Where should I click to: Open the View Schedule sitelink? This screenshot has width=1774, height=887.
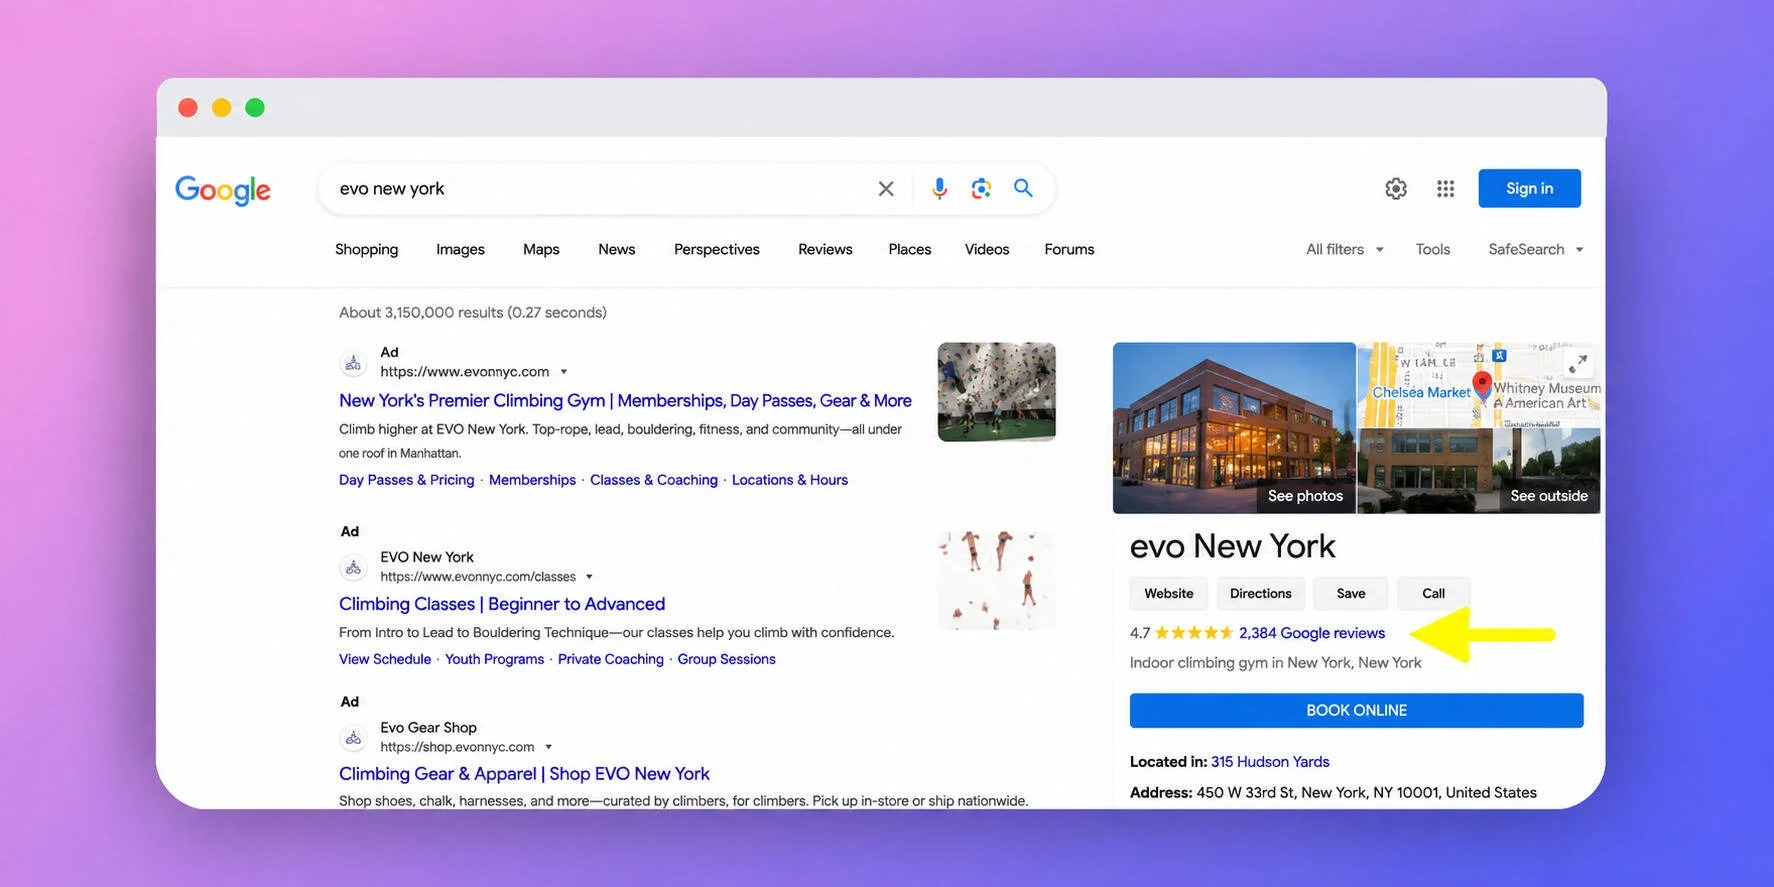385,659
